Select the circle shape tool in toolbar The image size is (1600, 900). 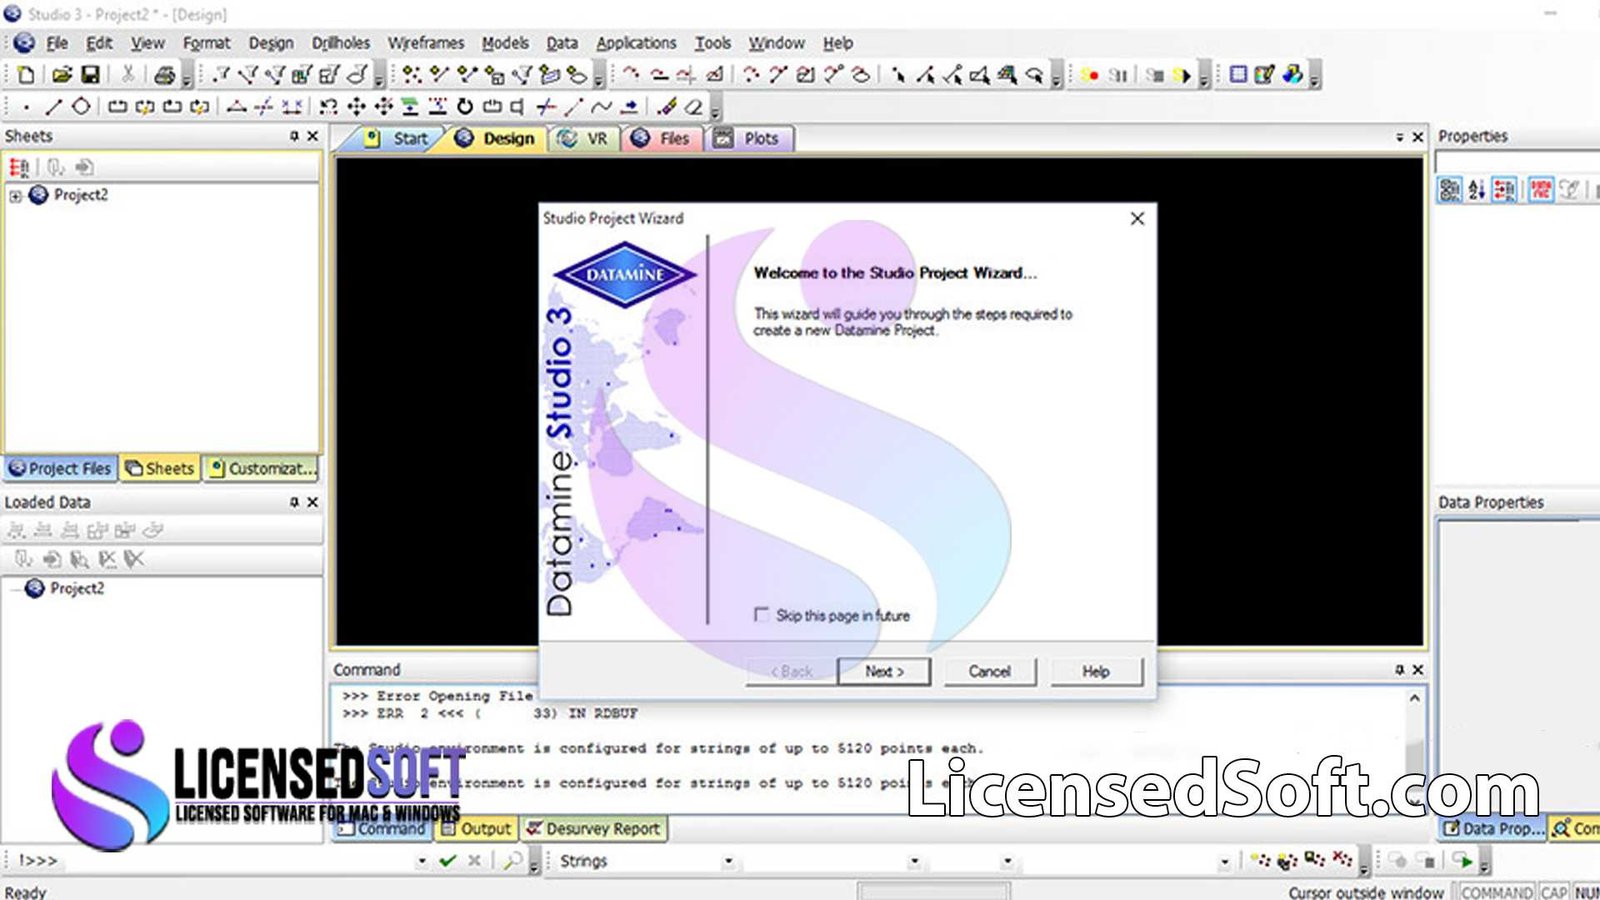coord(81,106)
